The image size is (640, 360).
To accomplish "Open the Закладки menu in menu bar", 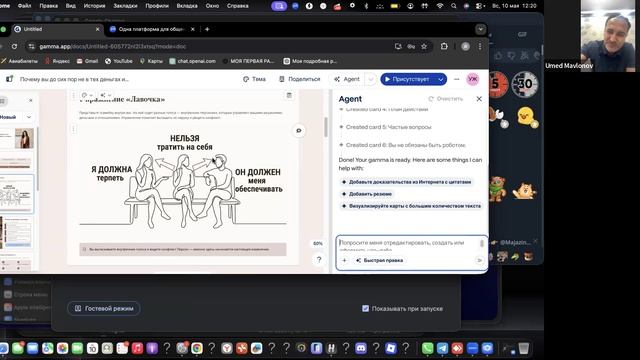I will click(125, 6).
